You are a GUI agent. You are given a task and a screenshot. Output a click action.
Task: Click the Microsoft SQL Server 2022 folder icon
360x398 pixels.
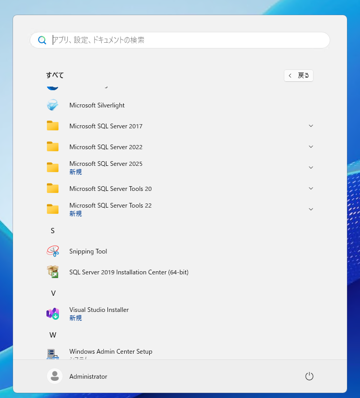(52, 147)
